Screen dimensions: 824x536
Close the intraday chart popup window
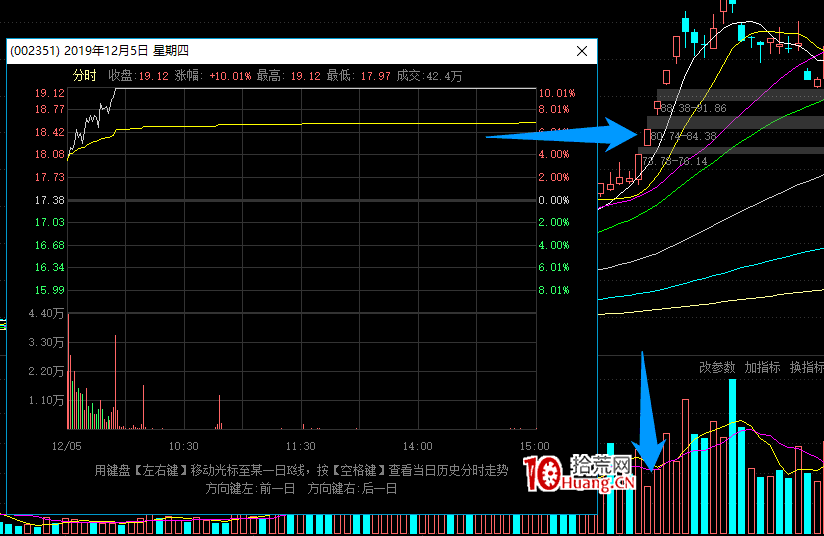[582, 50]
